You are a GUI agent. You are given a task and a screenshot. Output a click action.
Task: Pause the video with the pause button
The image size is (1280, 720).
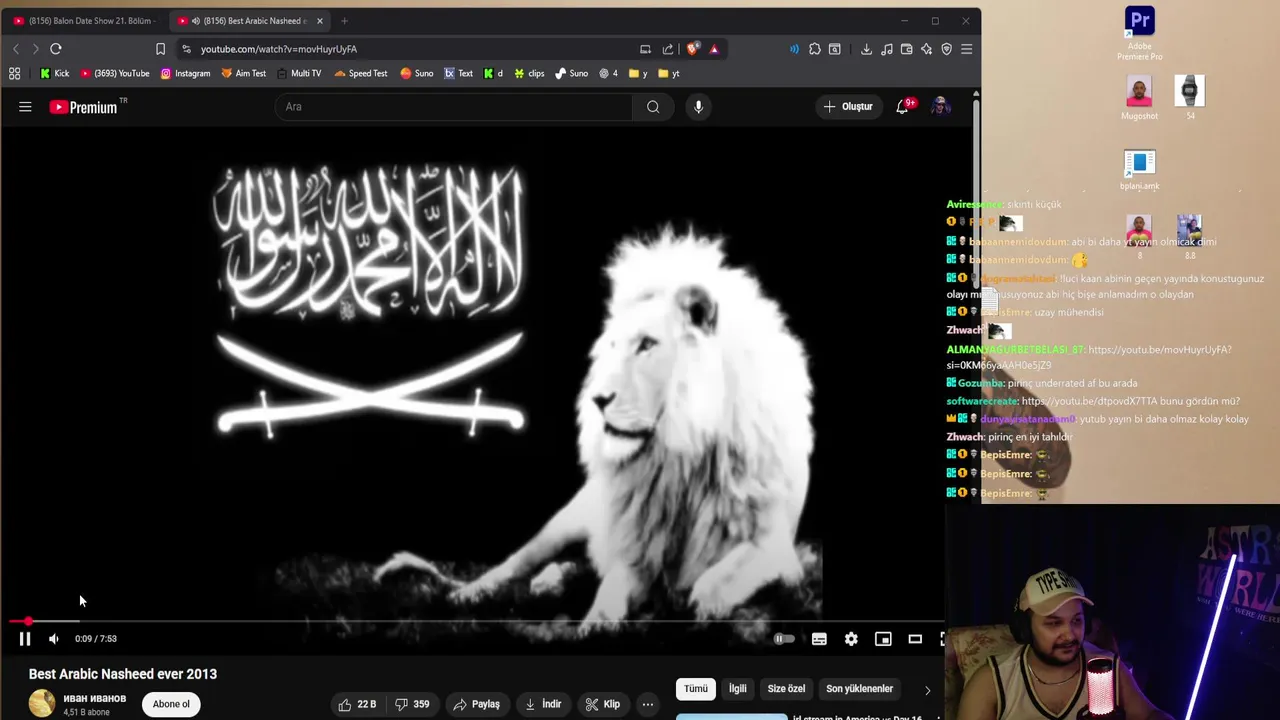pos(25,639)
